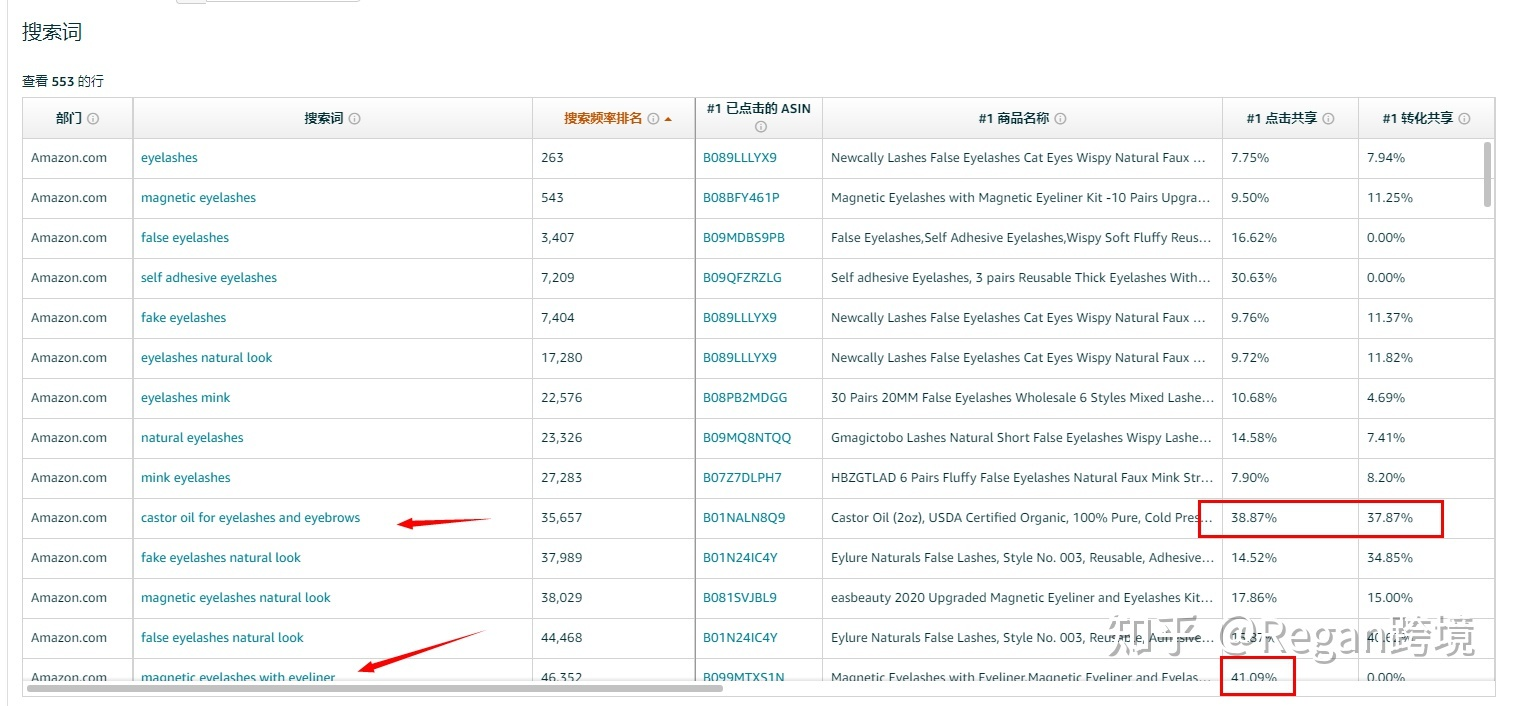
Task: Open 'castor oil for eyelashes and eyebrows' term
Action: coord(250,518)
